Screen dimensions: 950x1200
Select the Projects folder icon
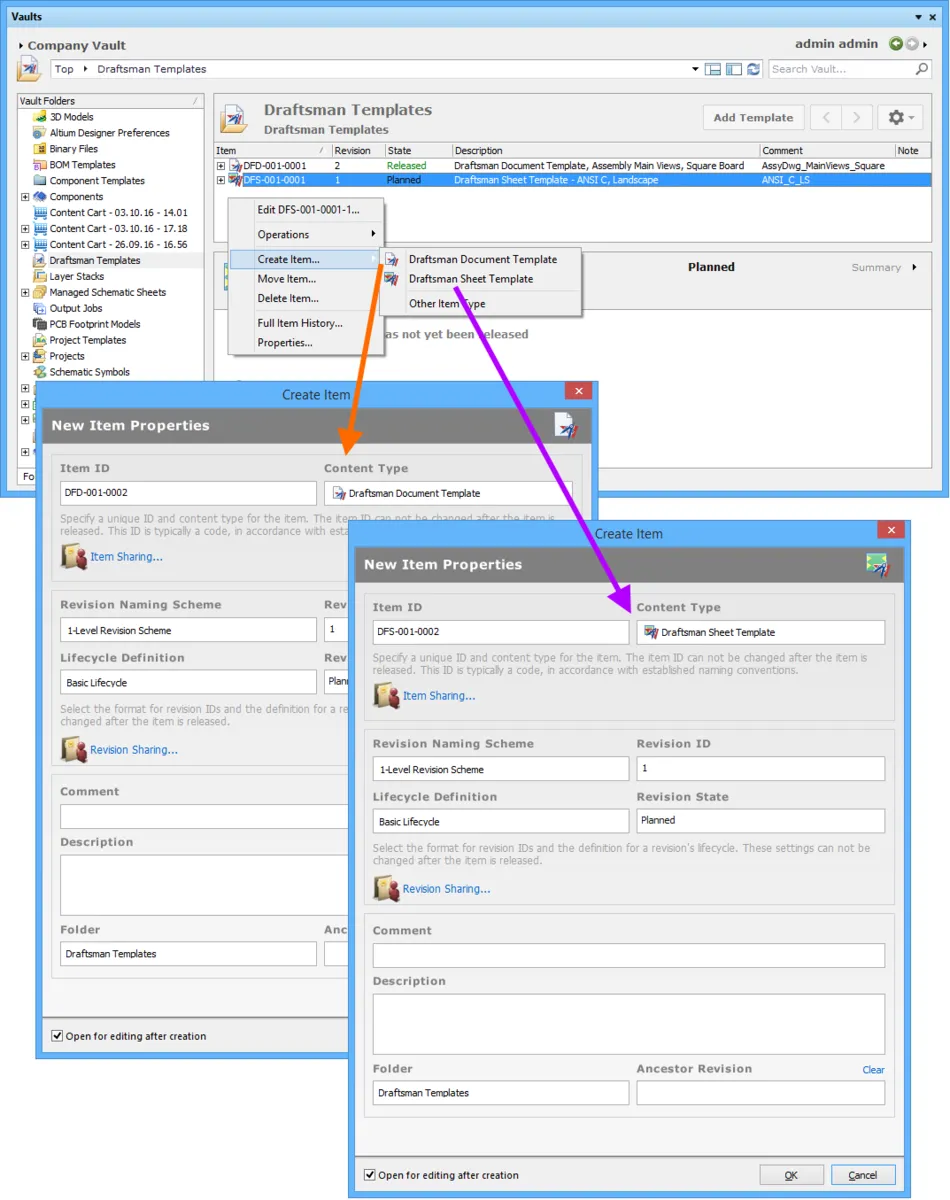tap(40, 356)
